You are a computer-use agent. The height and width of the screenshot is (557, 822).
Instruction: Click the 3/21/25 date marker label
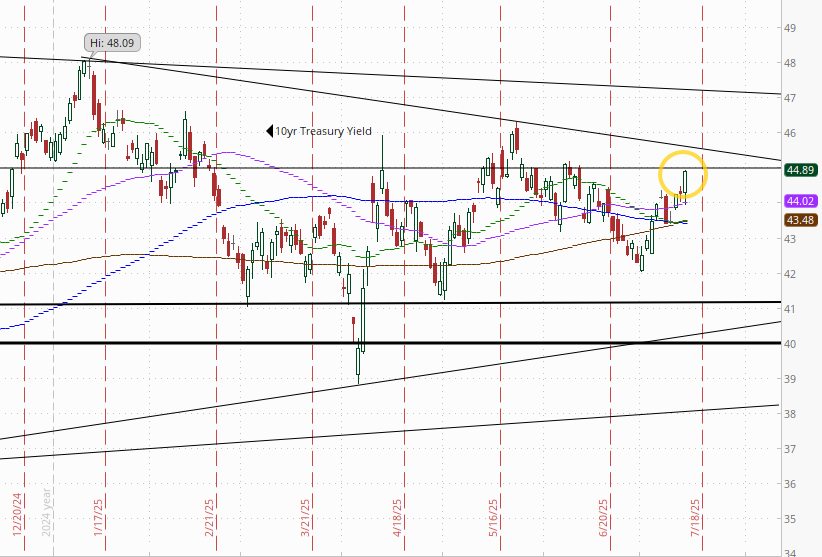(x=305, y=518)
